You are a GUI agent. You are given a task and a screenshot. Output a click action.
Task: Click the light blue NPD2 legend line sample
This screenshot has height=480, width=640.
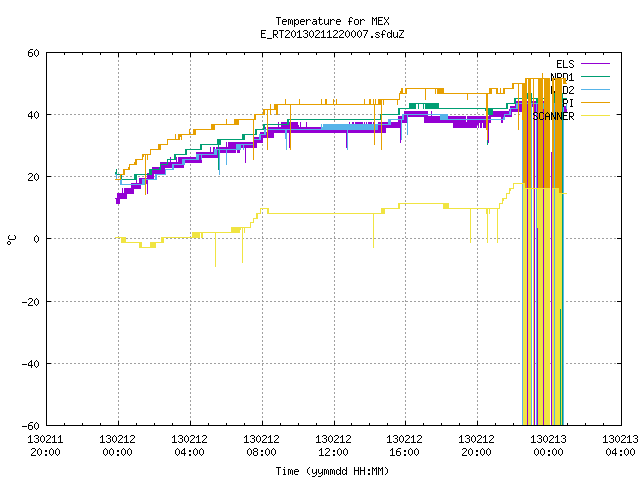[x=595, y=89]
